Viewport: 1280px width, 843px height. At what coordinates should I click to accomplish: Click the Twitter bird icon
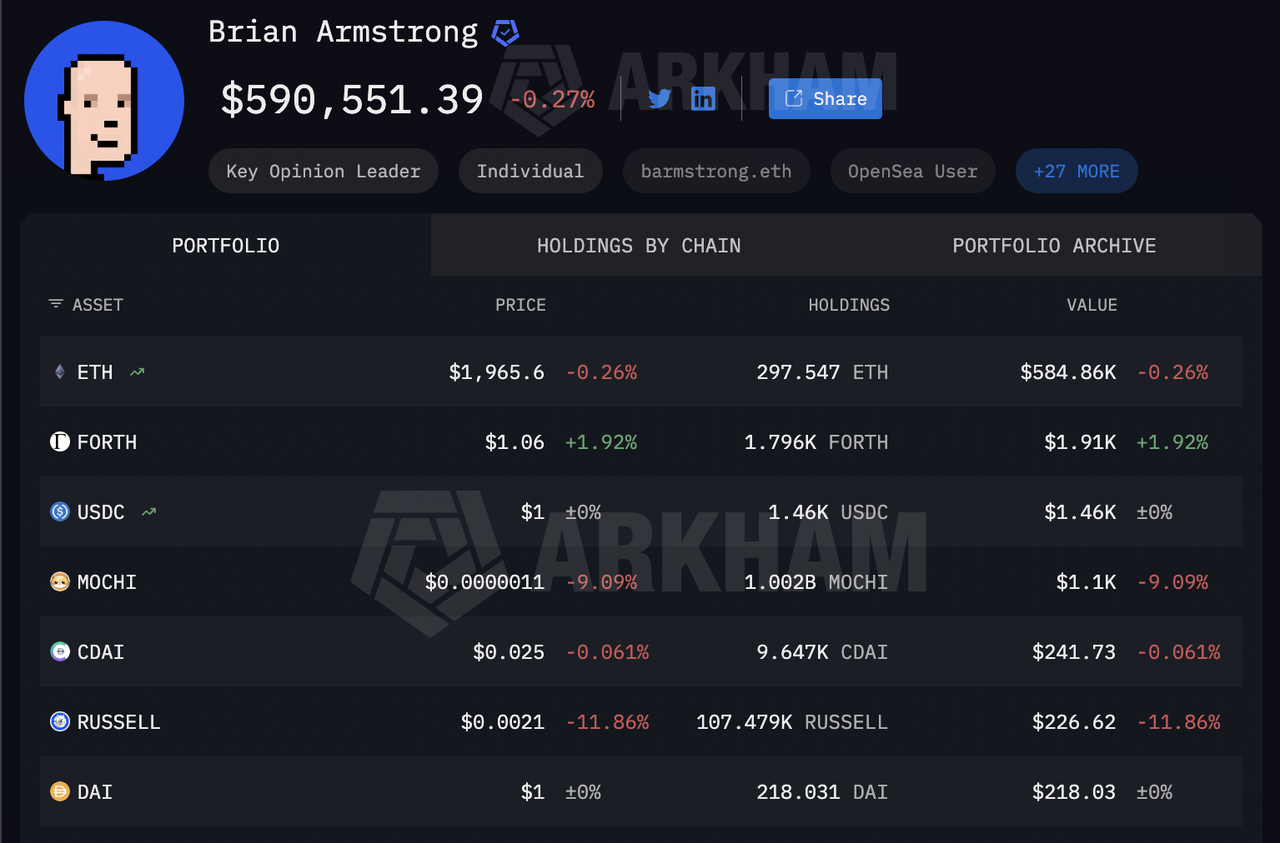pos(659,99)
